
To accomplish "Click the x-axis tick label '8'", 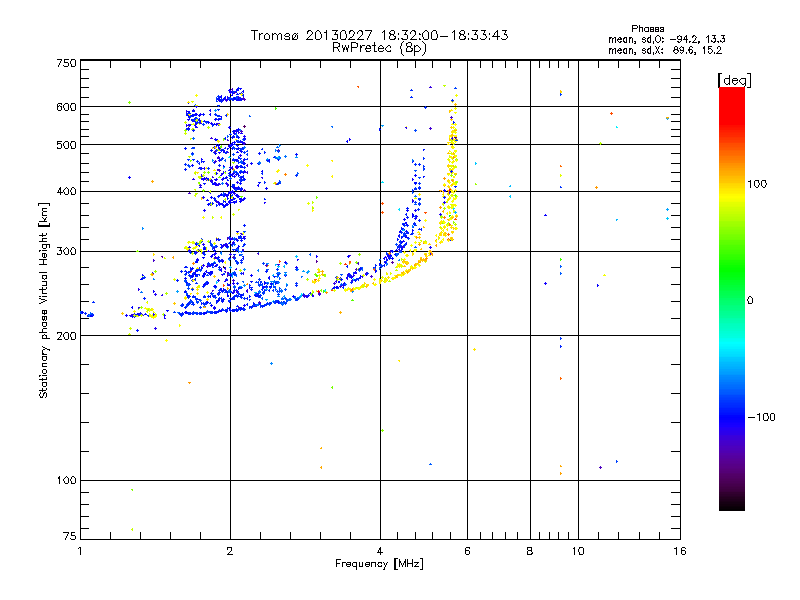I will tap(530, 551).
